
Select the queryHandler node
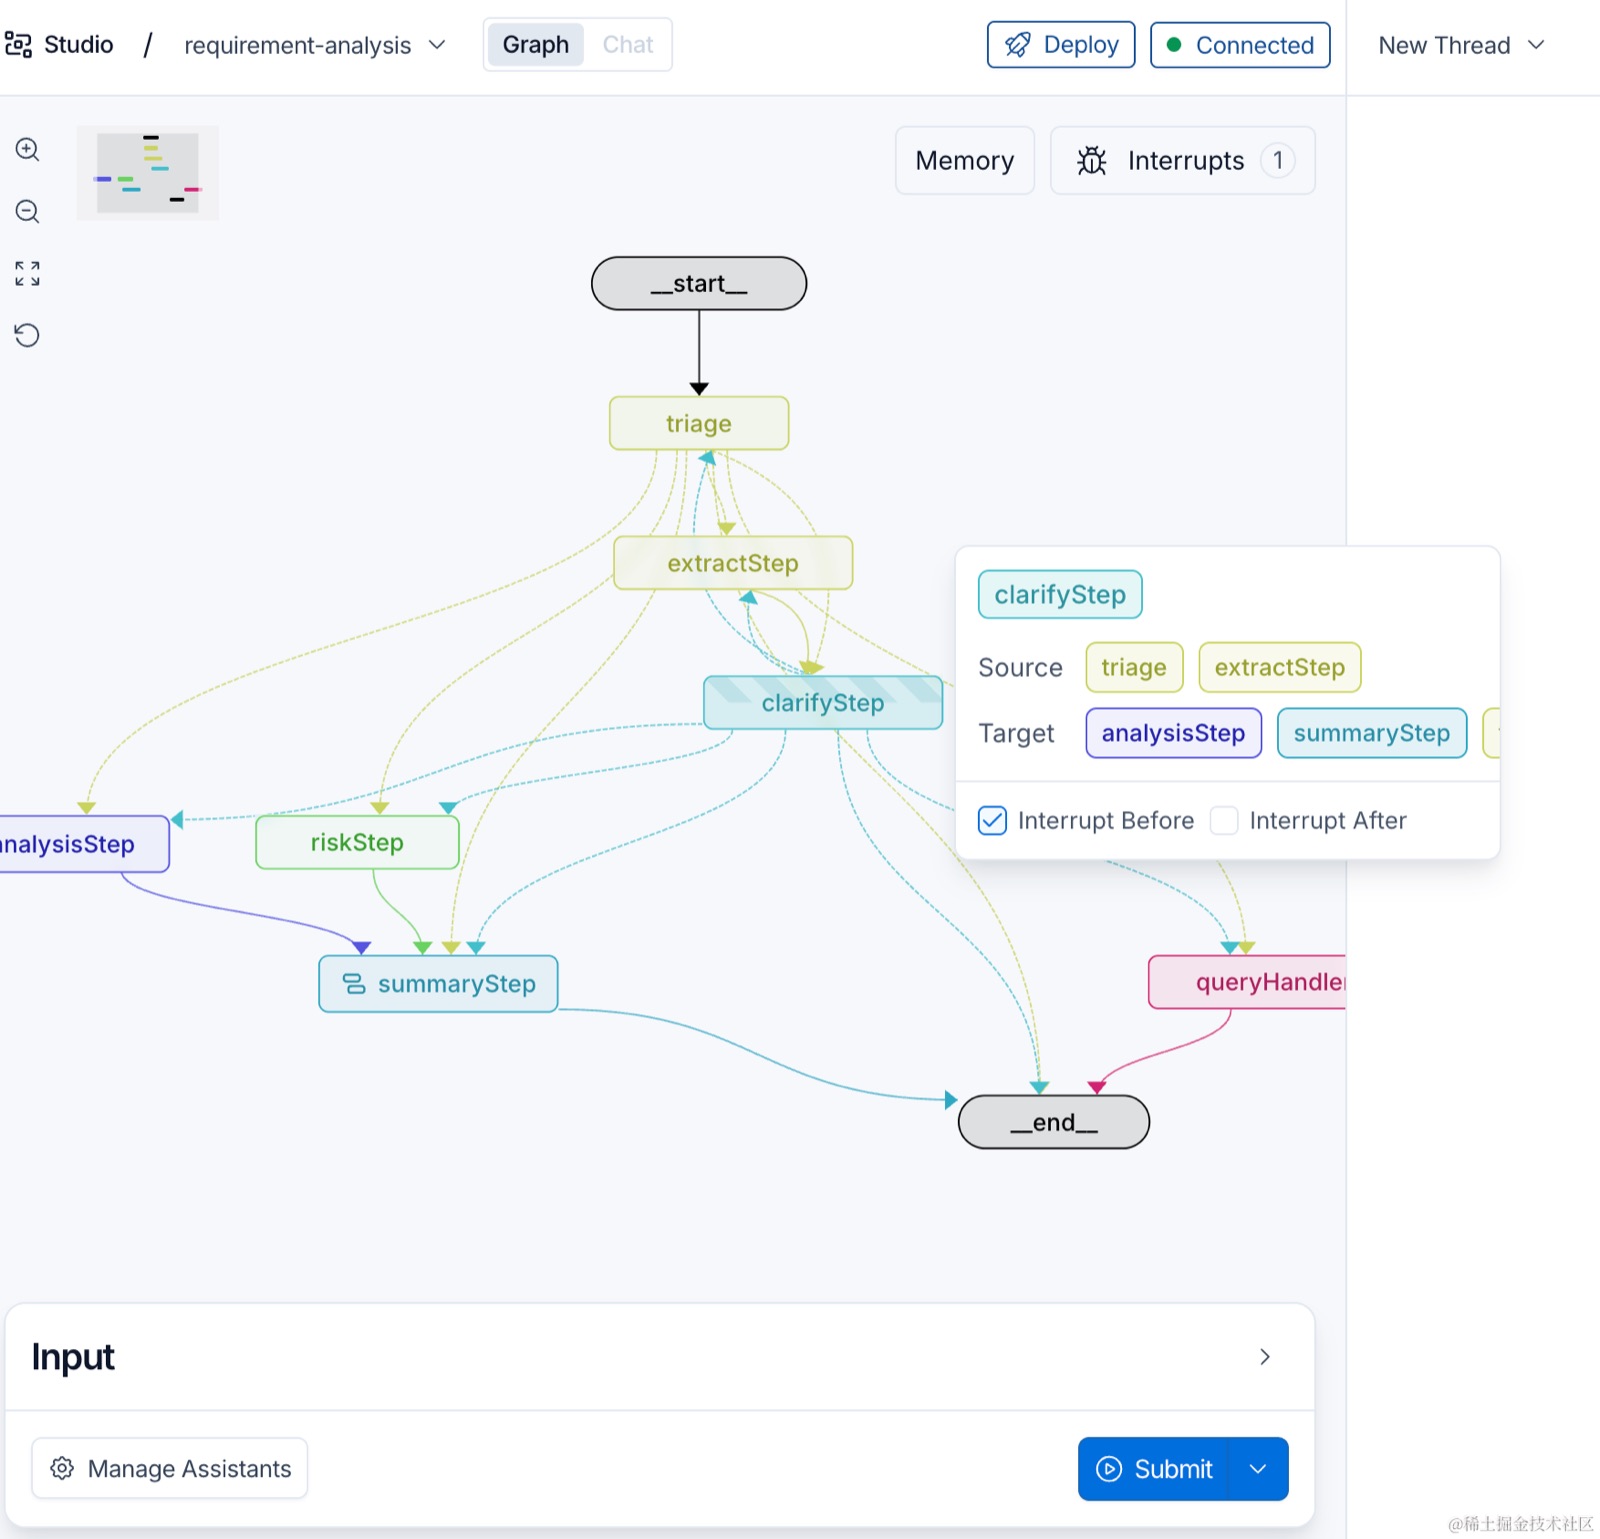click(x=1248, y=982)
